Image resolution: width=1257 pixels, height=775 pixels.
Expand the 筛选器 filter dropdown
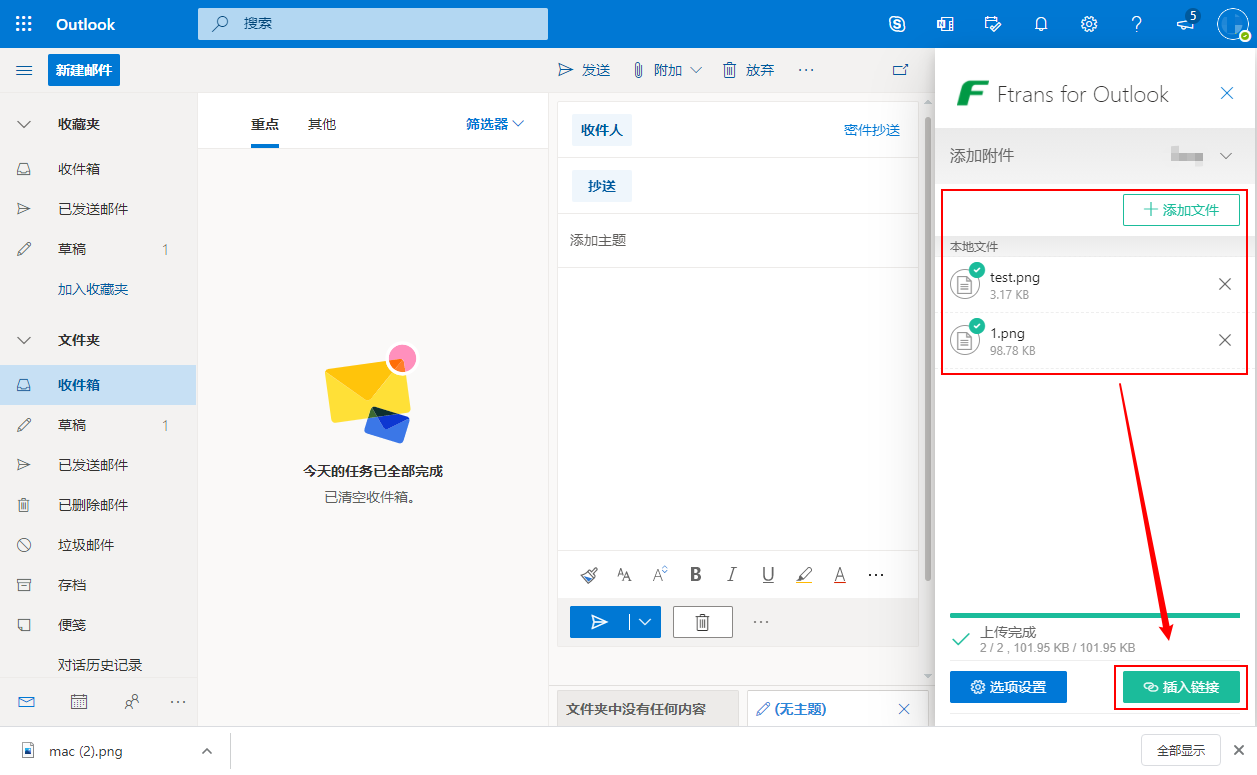coord(495,124)
